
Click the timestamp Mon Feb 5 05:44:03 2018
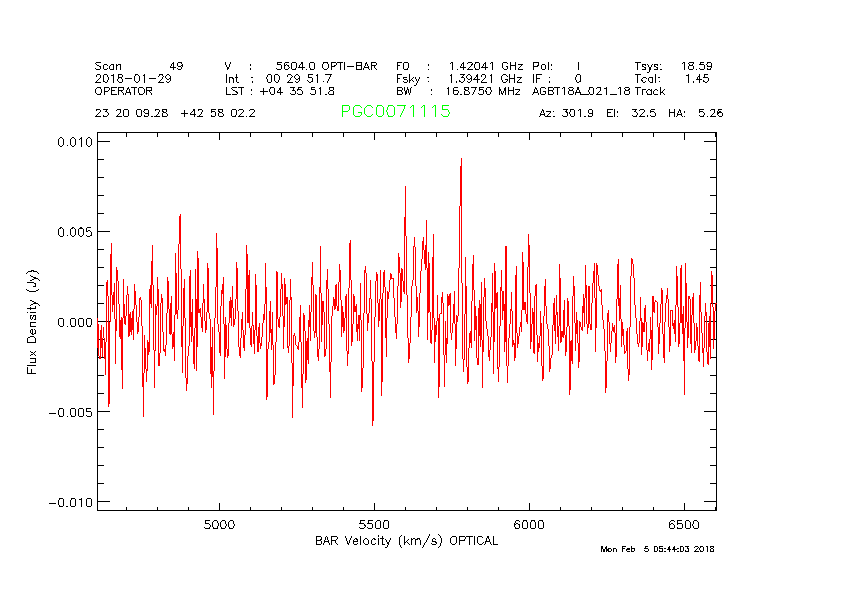[657, 549]
